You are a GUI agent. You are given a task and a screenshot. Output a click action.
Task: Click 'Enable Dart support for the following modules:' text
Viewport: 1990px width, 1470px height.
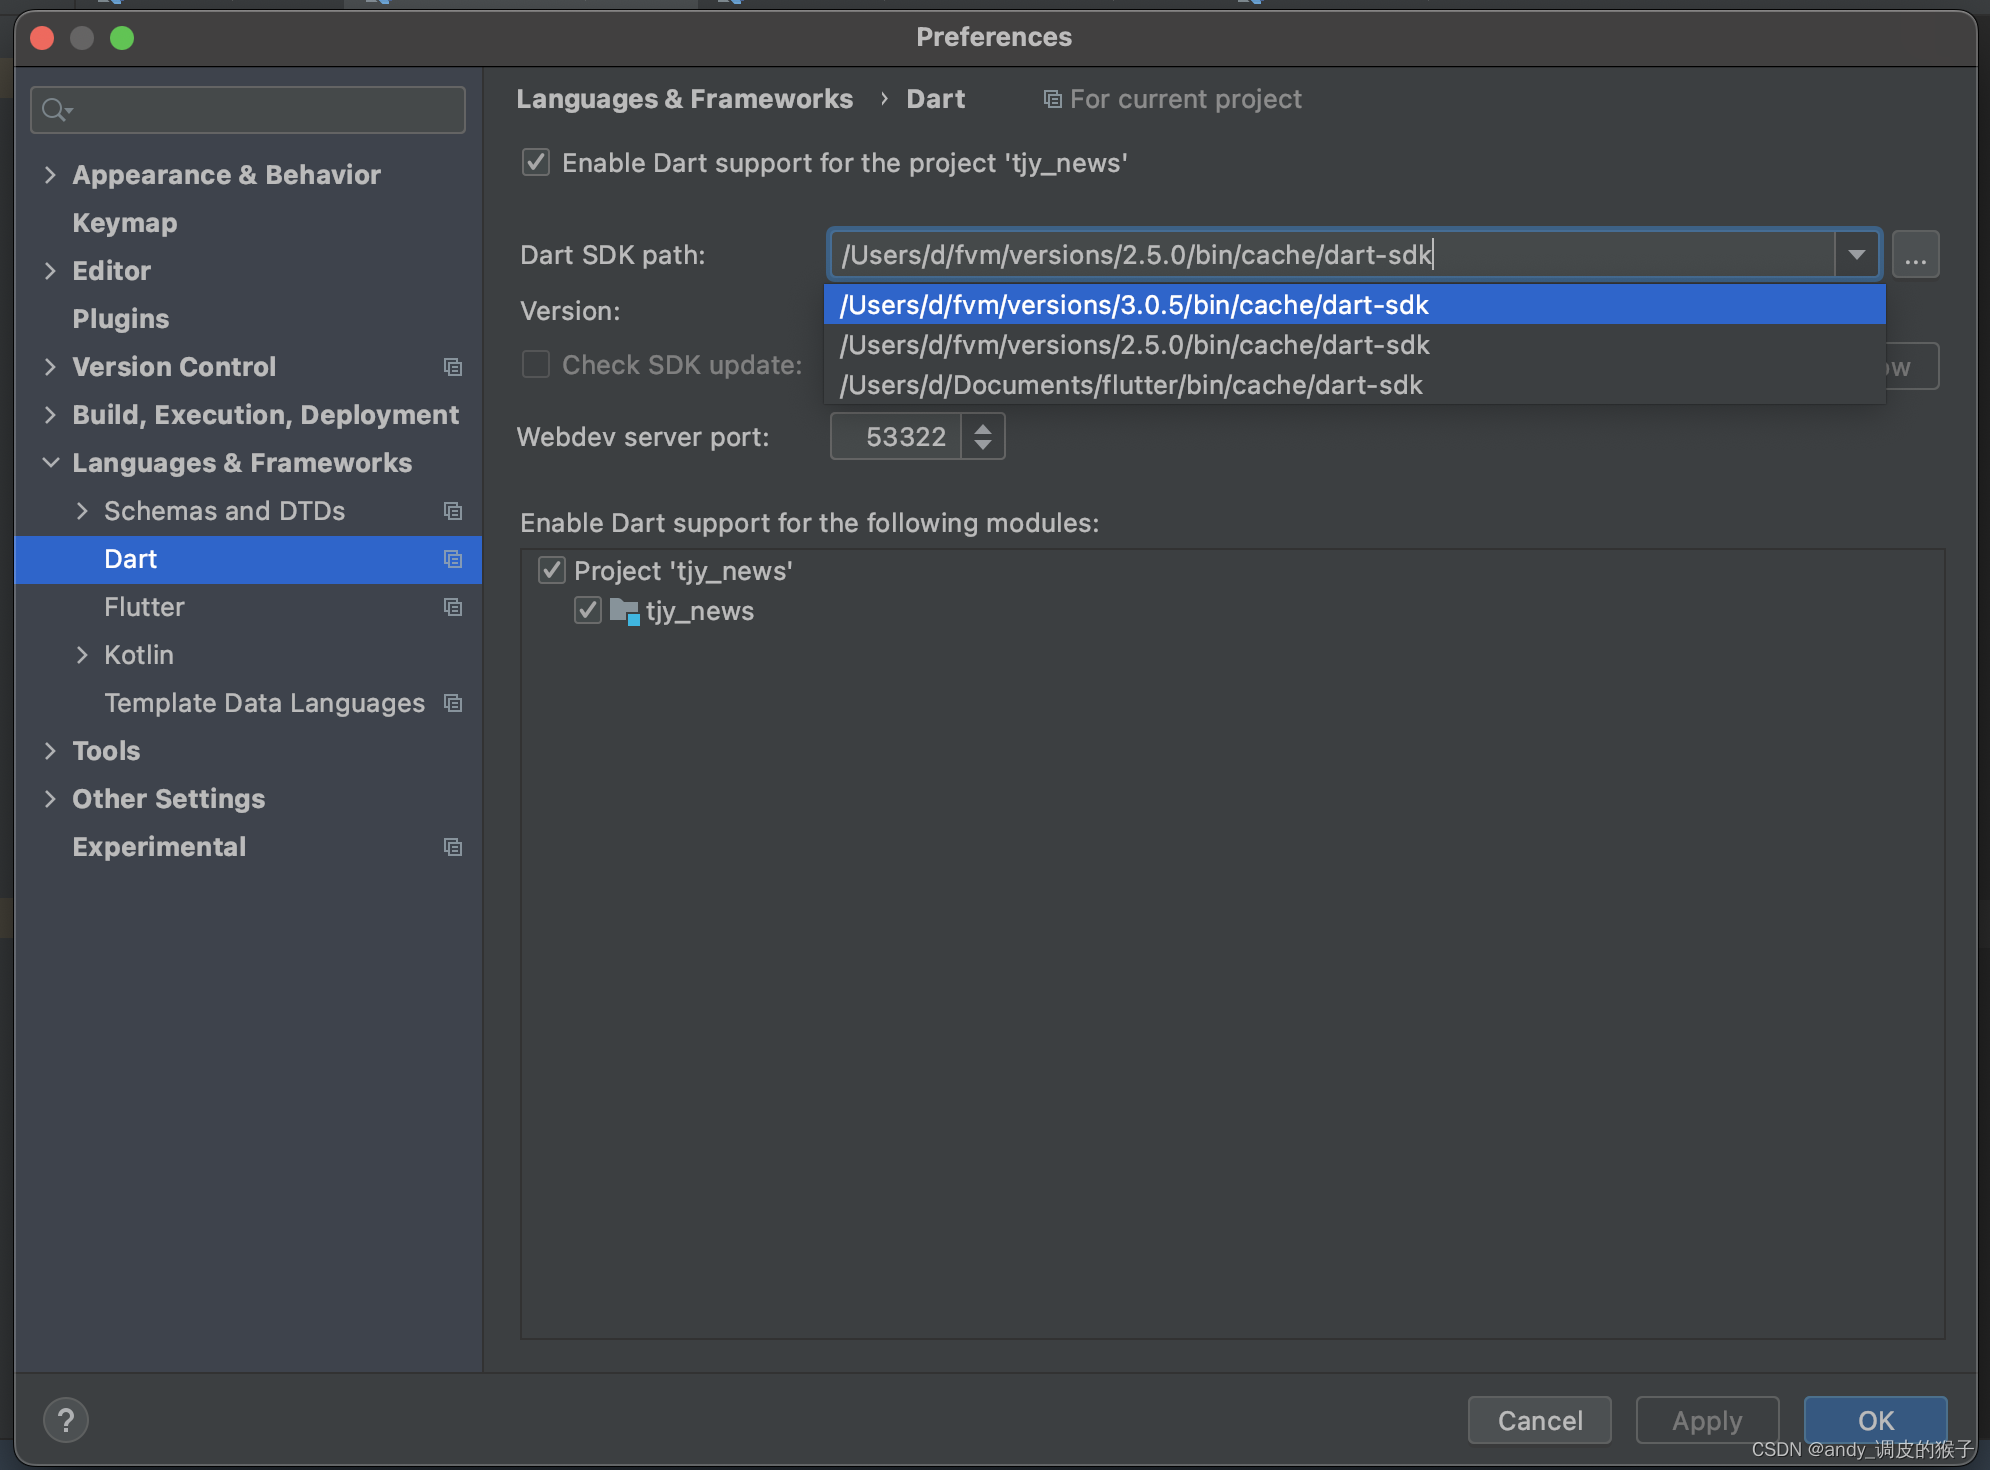(809, 523)
